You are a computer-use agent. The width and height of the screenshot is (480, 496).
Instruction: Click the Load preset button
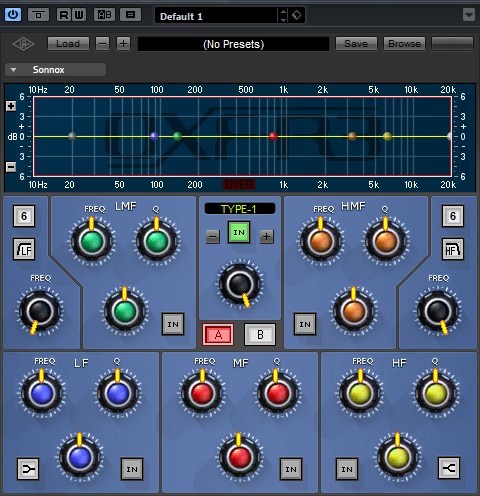click(68, 44)
